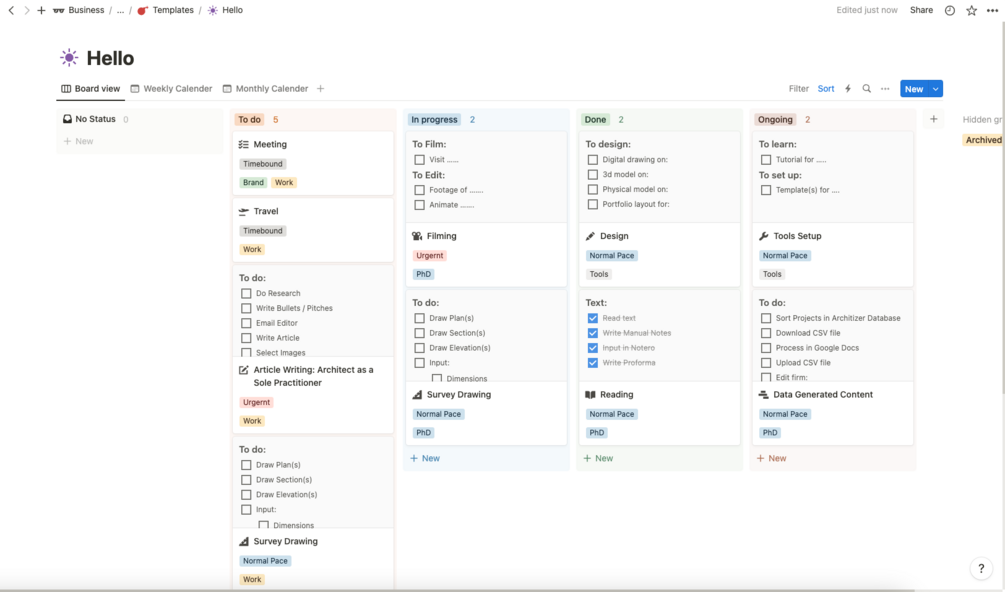Image resolution: width=1005 pixels, height=592 pixels.
Task: Click Meeting card checklist icon
Action: pos(244,145)
